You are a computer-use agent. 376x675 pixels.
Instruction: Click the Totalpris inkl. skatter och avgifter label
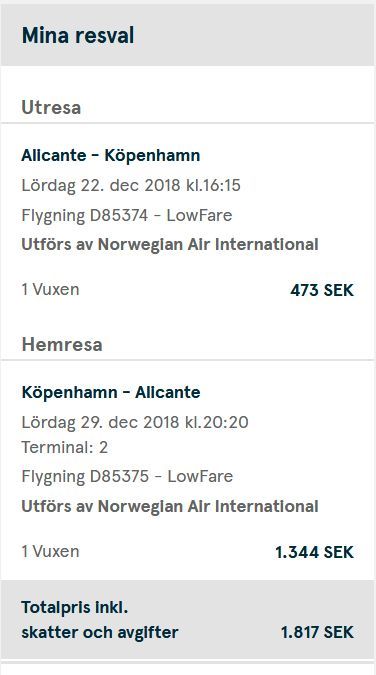100,620
